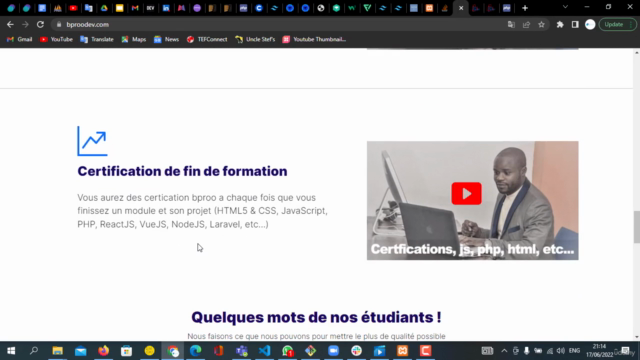Switch to the LinkedIn tab

point(166,8)
